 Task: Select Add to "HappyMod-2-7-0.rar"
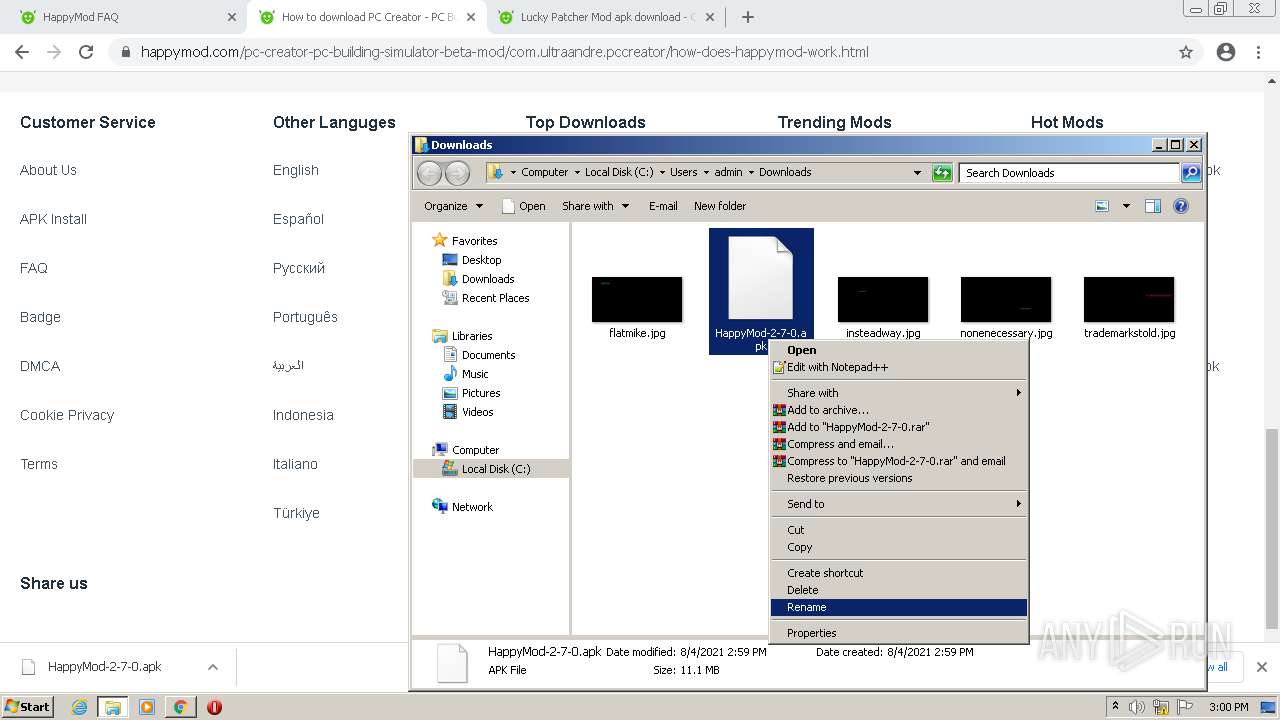click(x=899, y=427)
